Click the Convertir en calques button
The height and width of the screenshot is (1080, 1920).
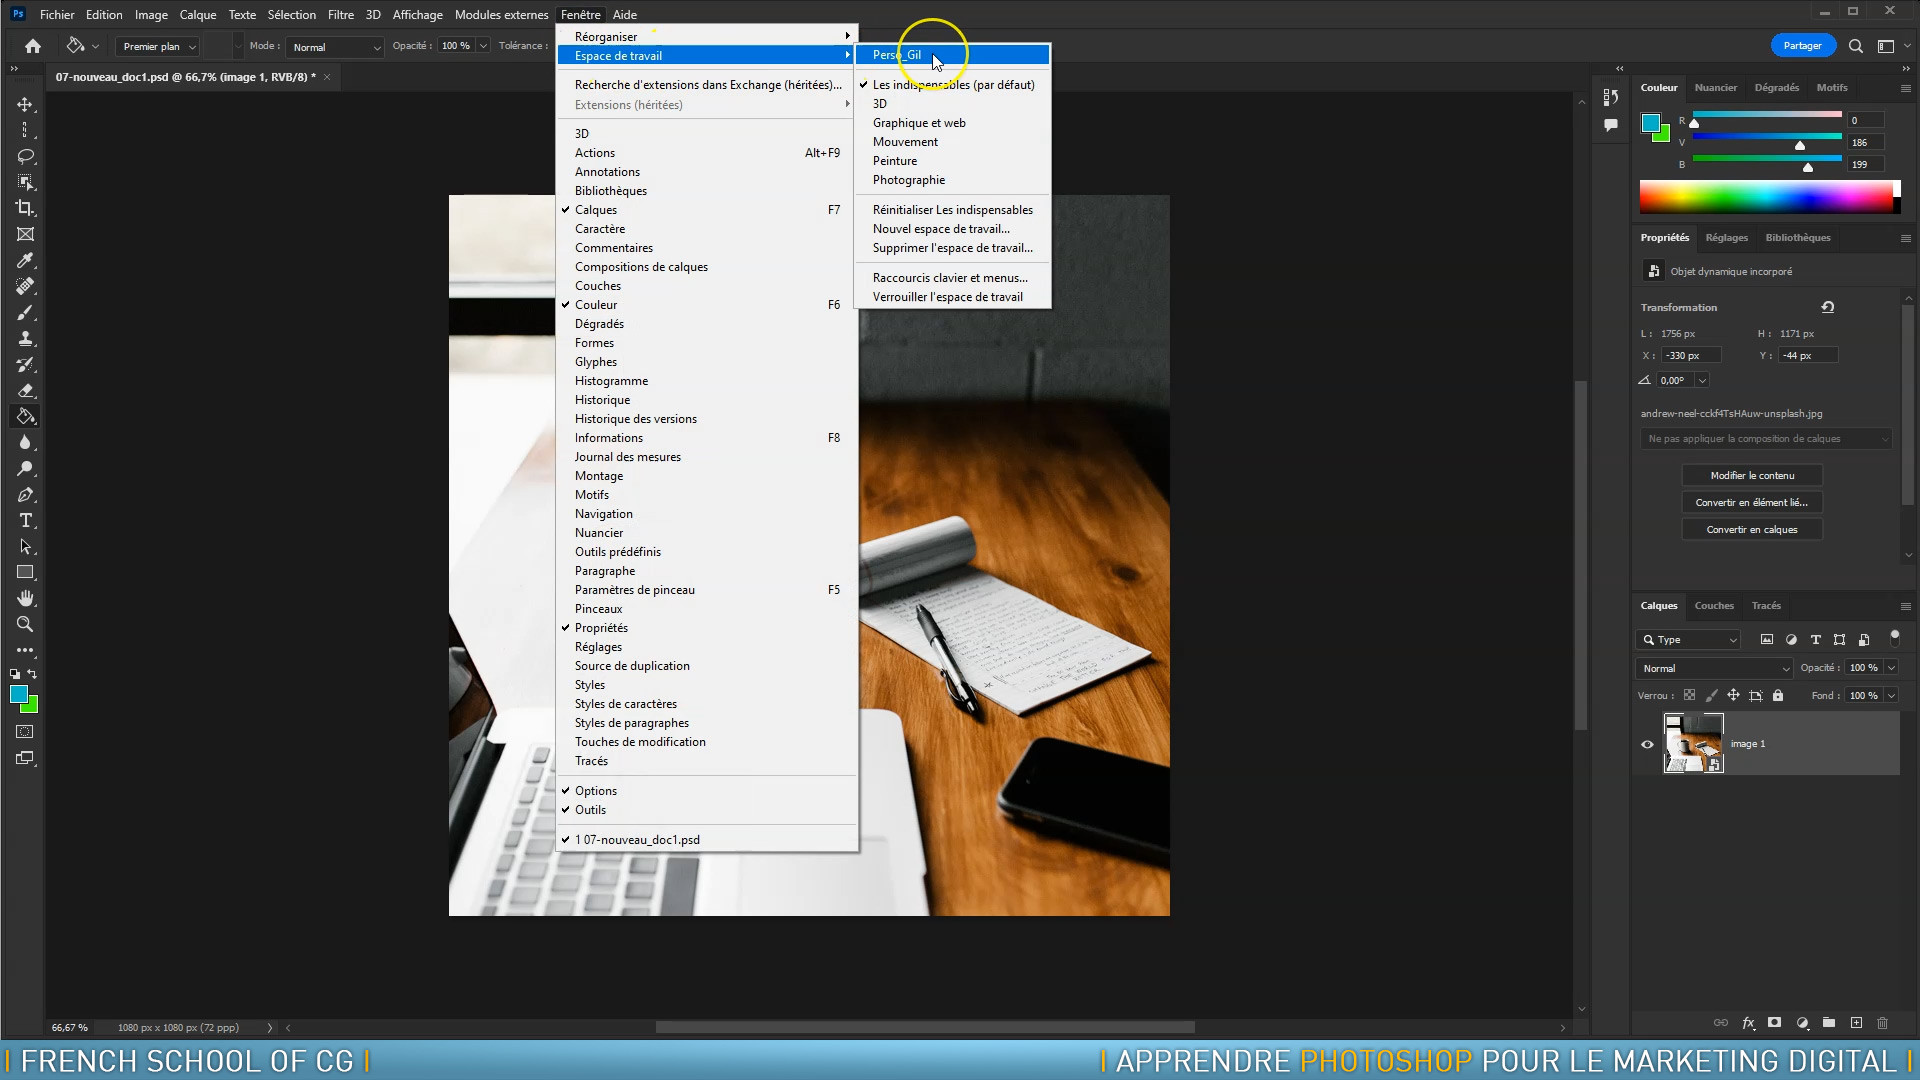(x=1752, y=530)
